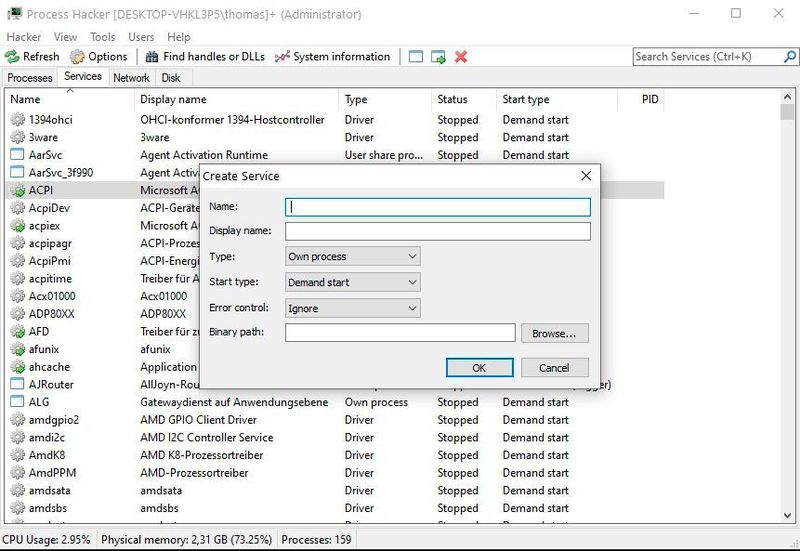Click the find window toolbar icon
Image resolution: width=800 pixels, height=551 pixels.
point(416,57)
